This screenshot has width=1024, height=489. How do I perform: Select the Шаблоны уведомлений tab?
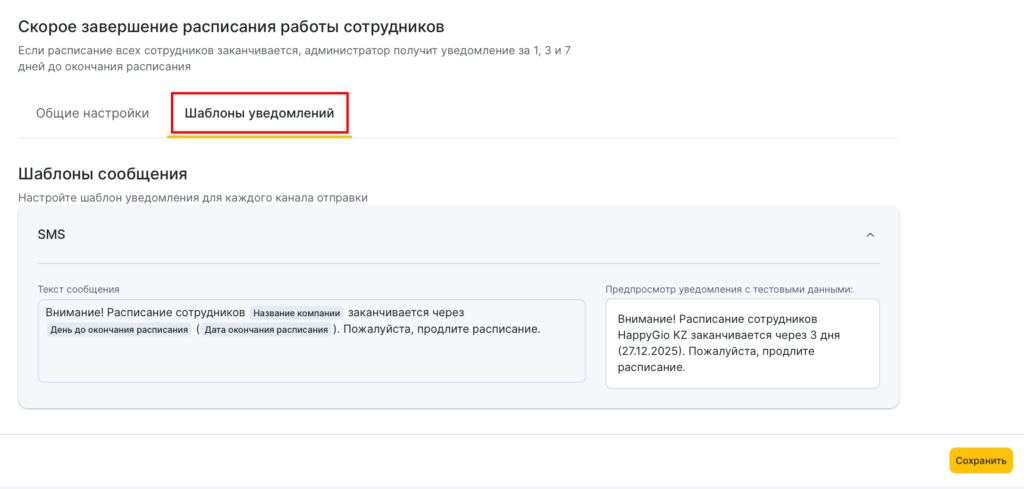(259, 113)
